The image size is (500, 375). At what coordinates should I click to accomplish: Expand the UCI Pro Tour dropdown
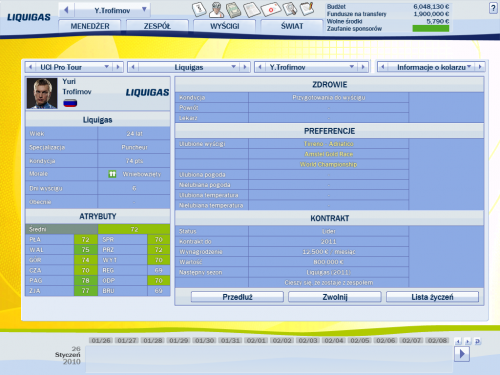point(107,67)
